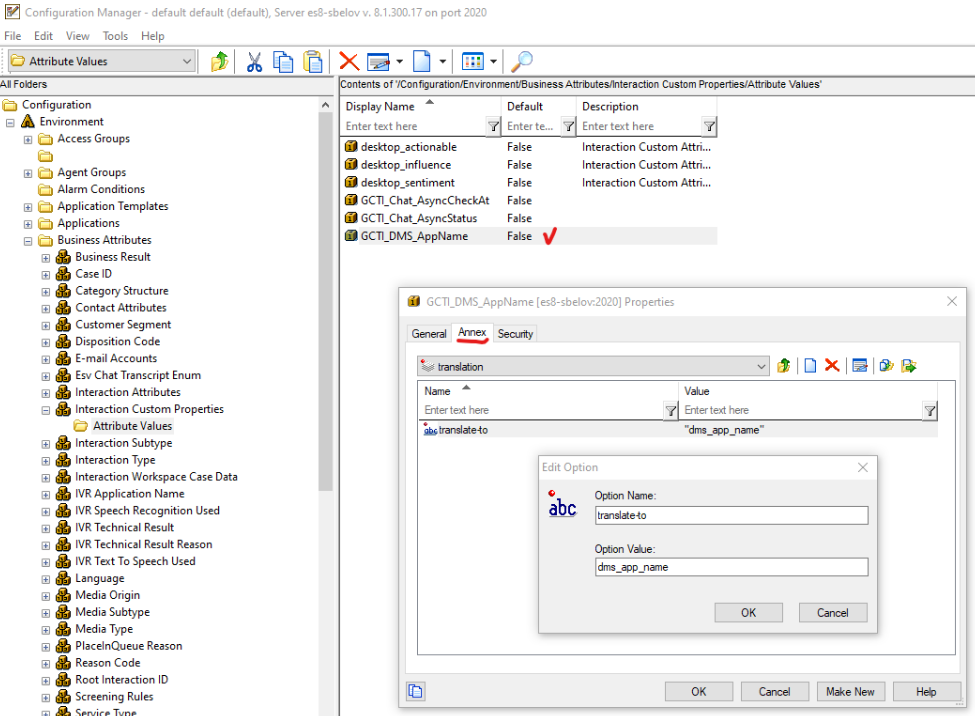The image size is (975, 716).
Task: Switch to the Security tab
Action: tap(515, 334)
